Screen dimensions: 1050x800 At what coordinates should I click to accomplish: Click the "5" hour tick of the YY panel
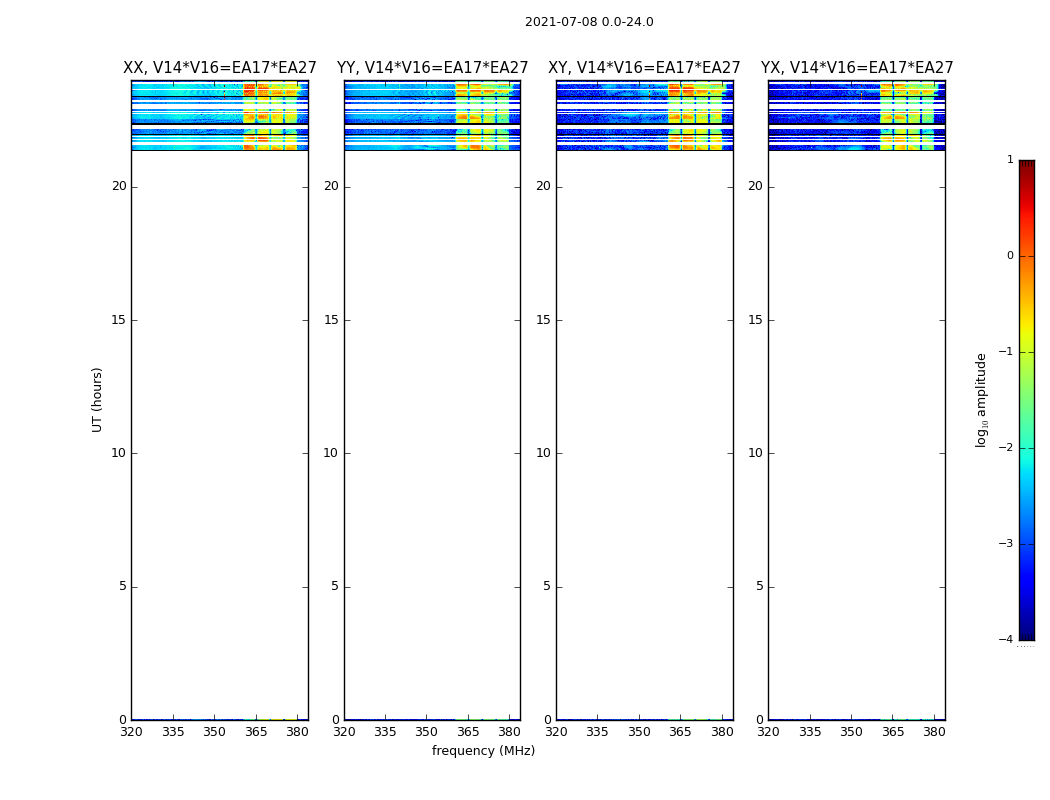tap(335, 586)
